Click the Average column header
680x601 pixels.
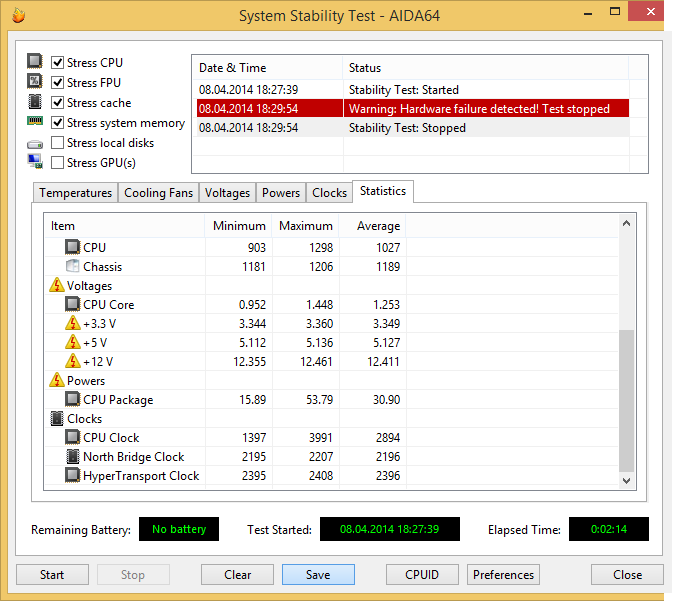pyautogui.click(x=373, y=226)
